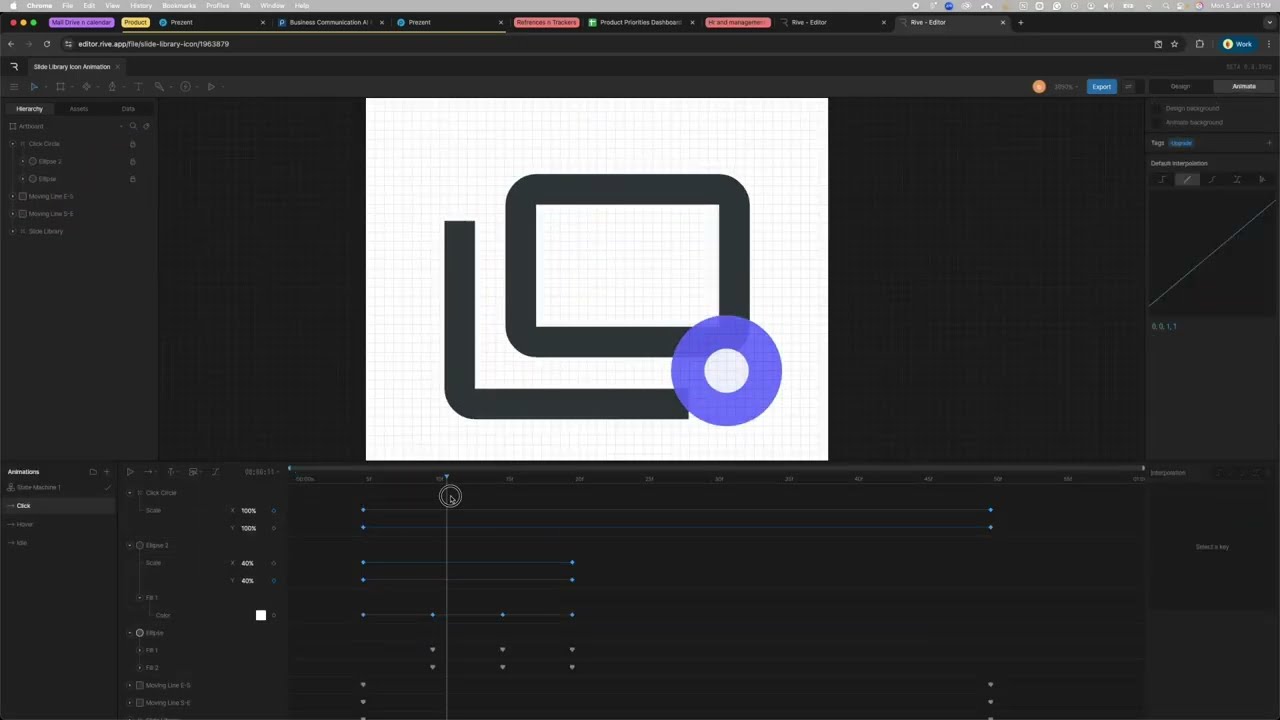Select the Artboard frame tool
1280x720 pixels.
[x=60, y=87]
